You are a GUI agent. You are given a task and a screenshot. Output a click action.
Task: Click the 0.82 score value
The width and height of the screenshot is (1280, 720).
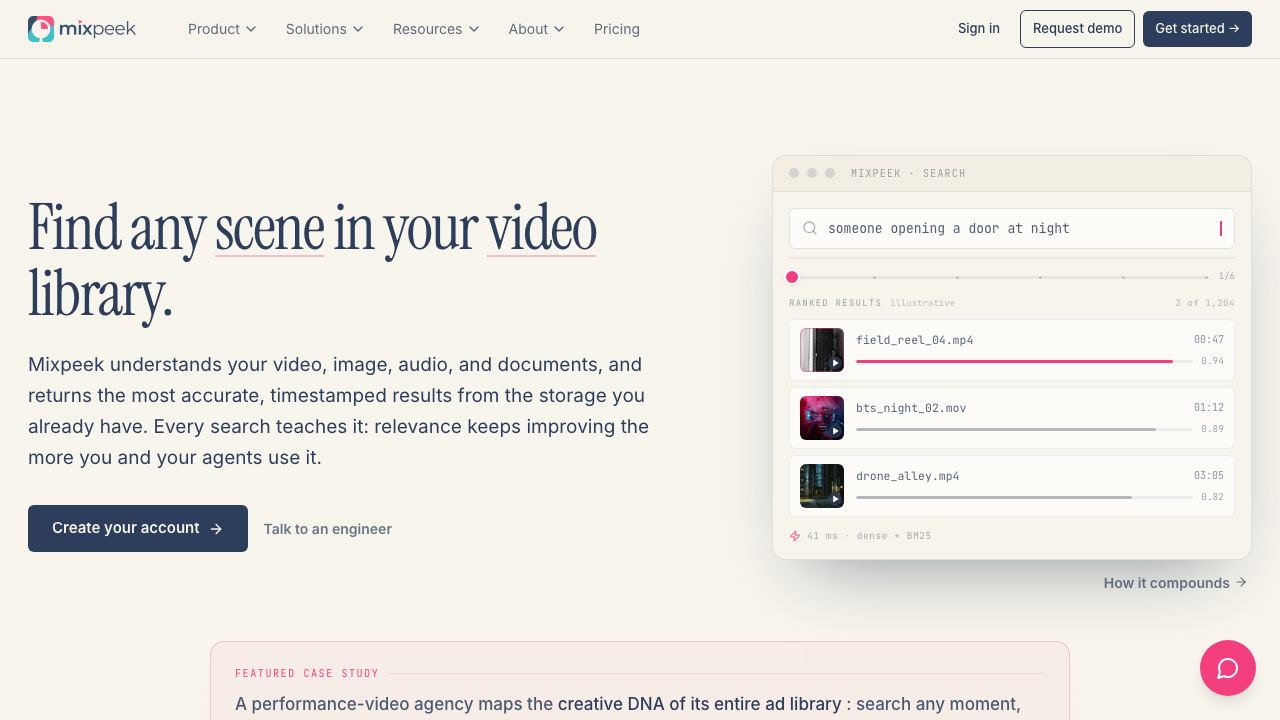1213,497
